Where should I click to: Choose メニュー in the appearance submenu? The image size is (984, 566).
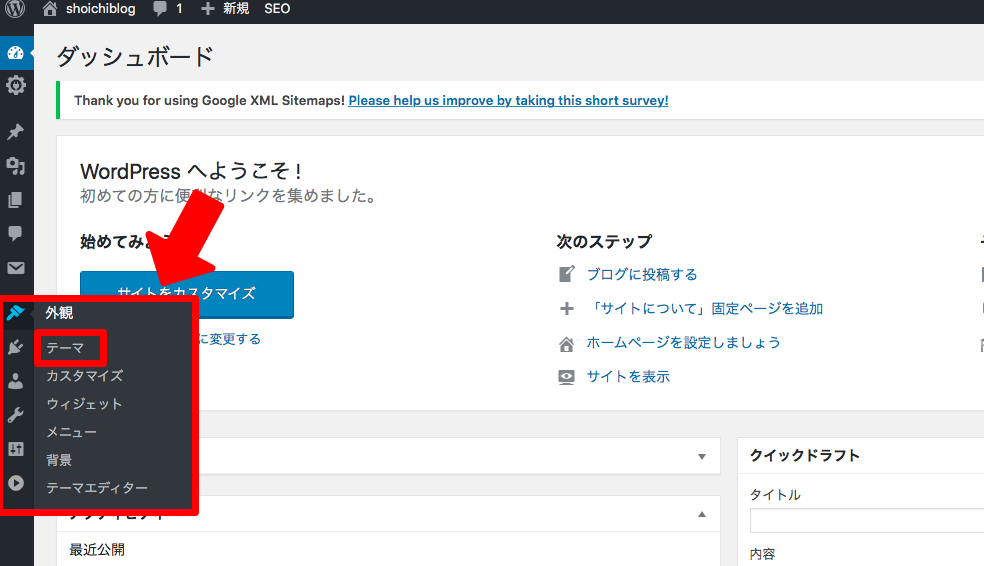72,432
